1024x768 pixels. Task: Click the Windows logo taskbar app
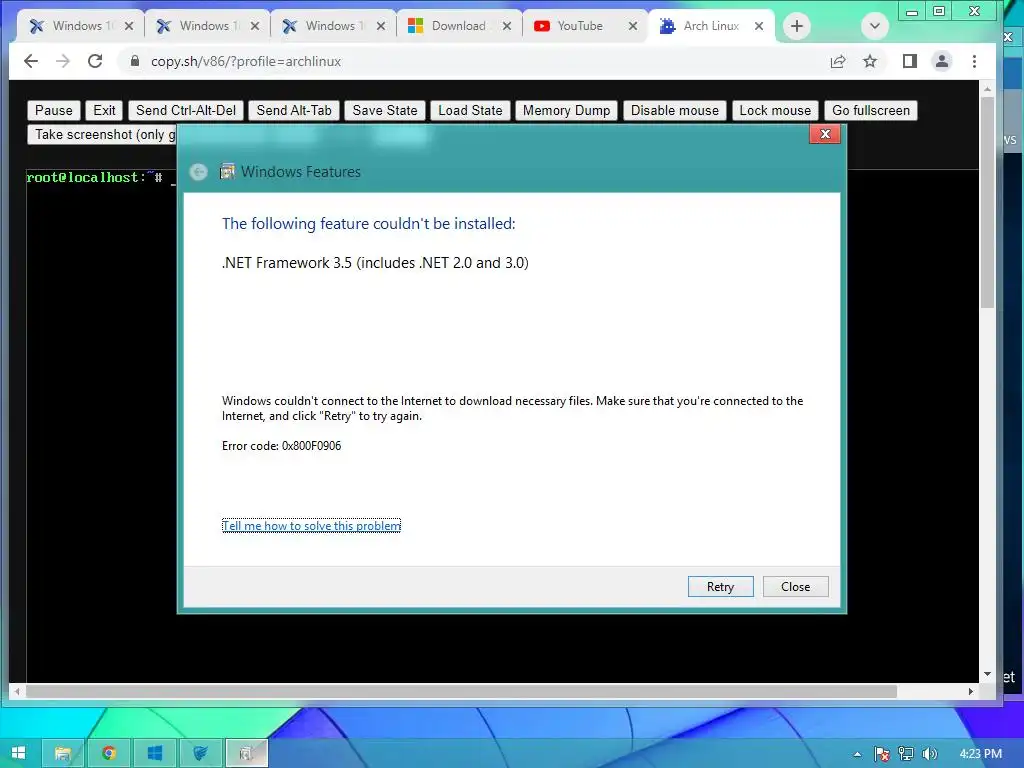point(155,753)
